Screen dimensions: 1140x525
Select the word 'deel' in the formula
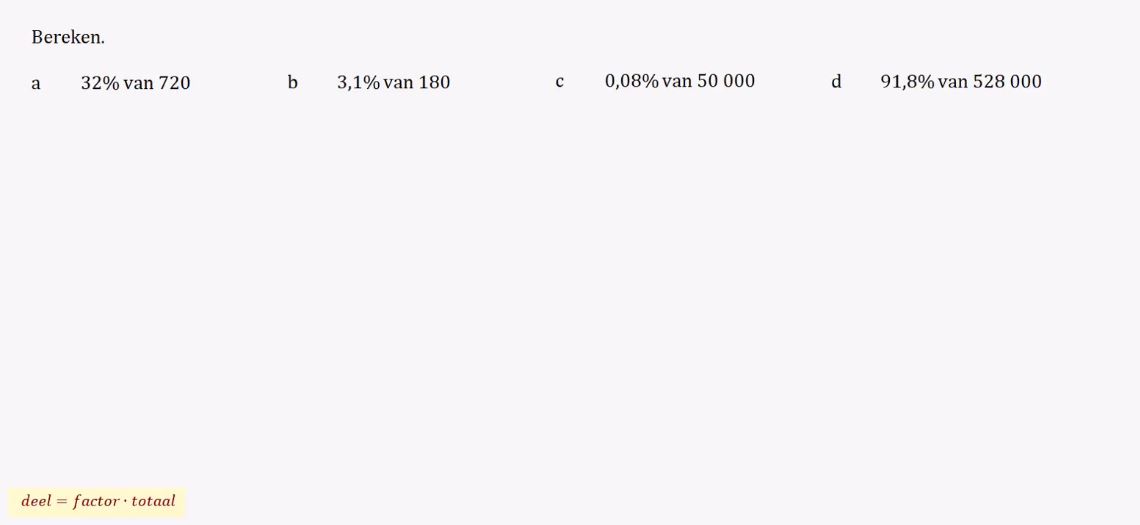click(x=36, y=501)
